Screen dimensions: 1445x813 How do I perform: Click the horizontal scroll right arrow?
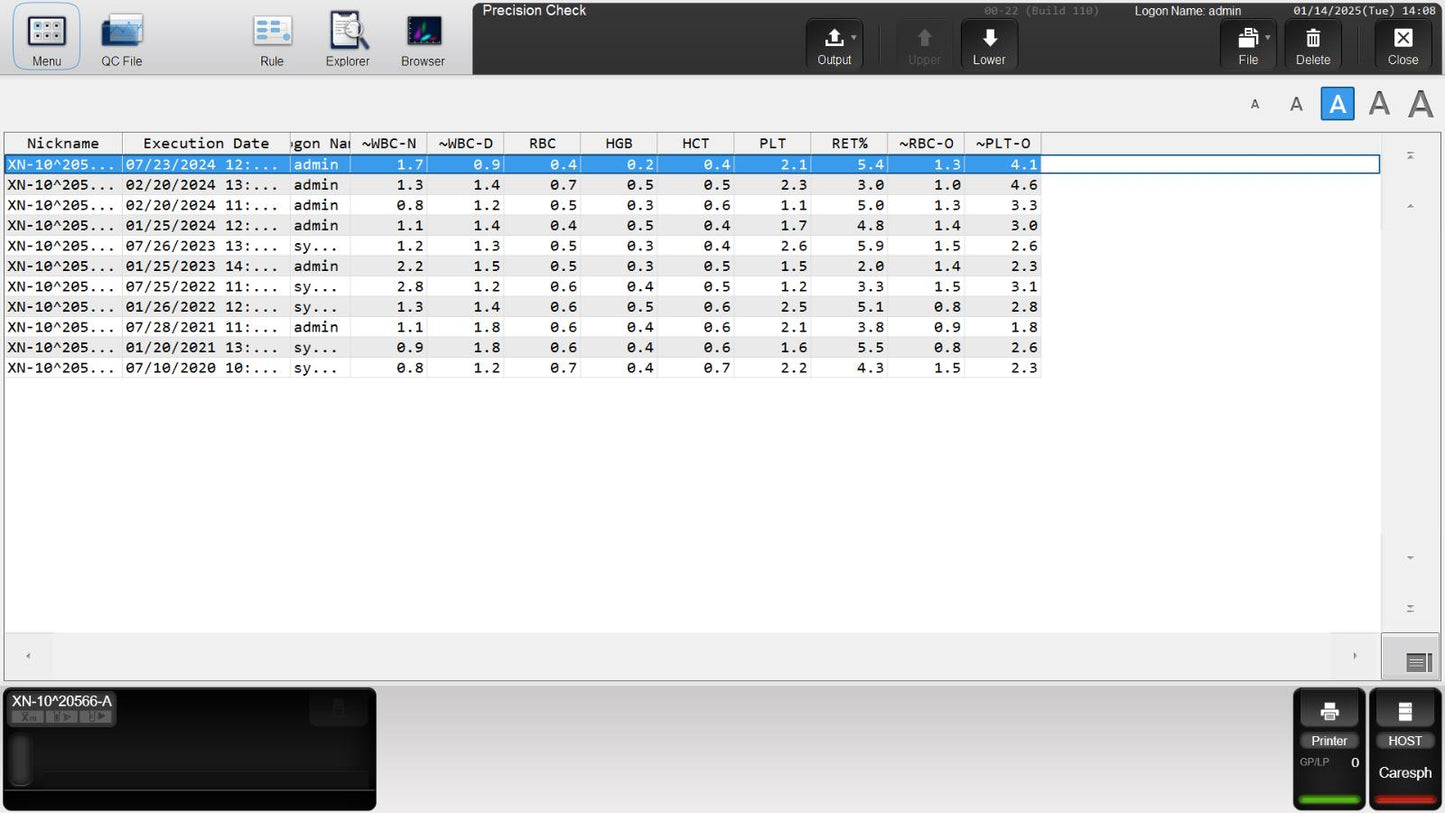pos(1355,656)
